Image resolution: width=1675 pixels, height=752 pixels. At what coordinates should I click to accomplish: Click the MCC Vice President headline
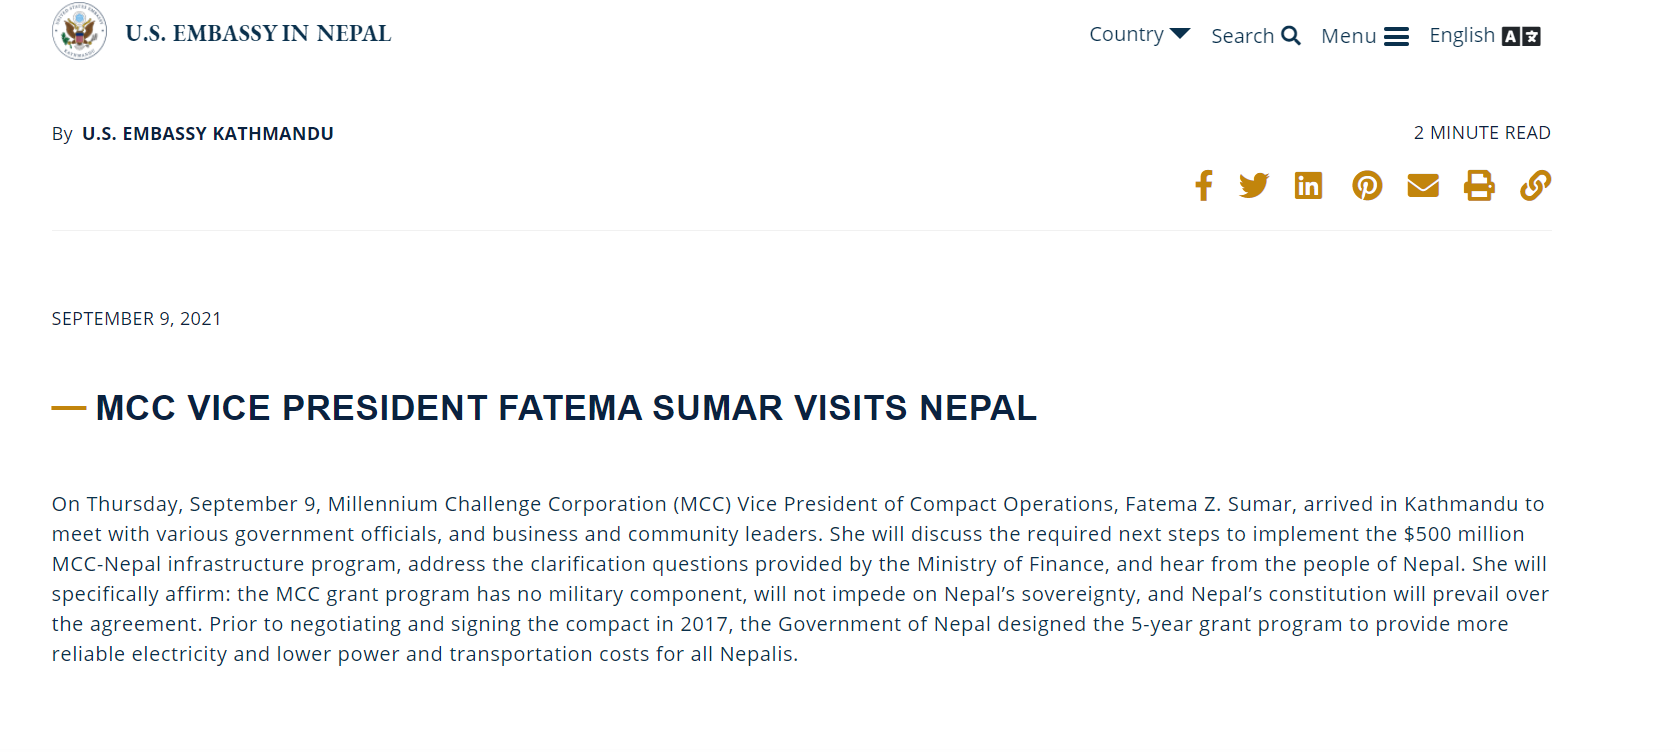(x=566, y=408)
